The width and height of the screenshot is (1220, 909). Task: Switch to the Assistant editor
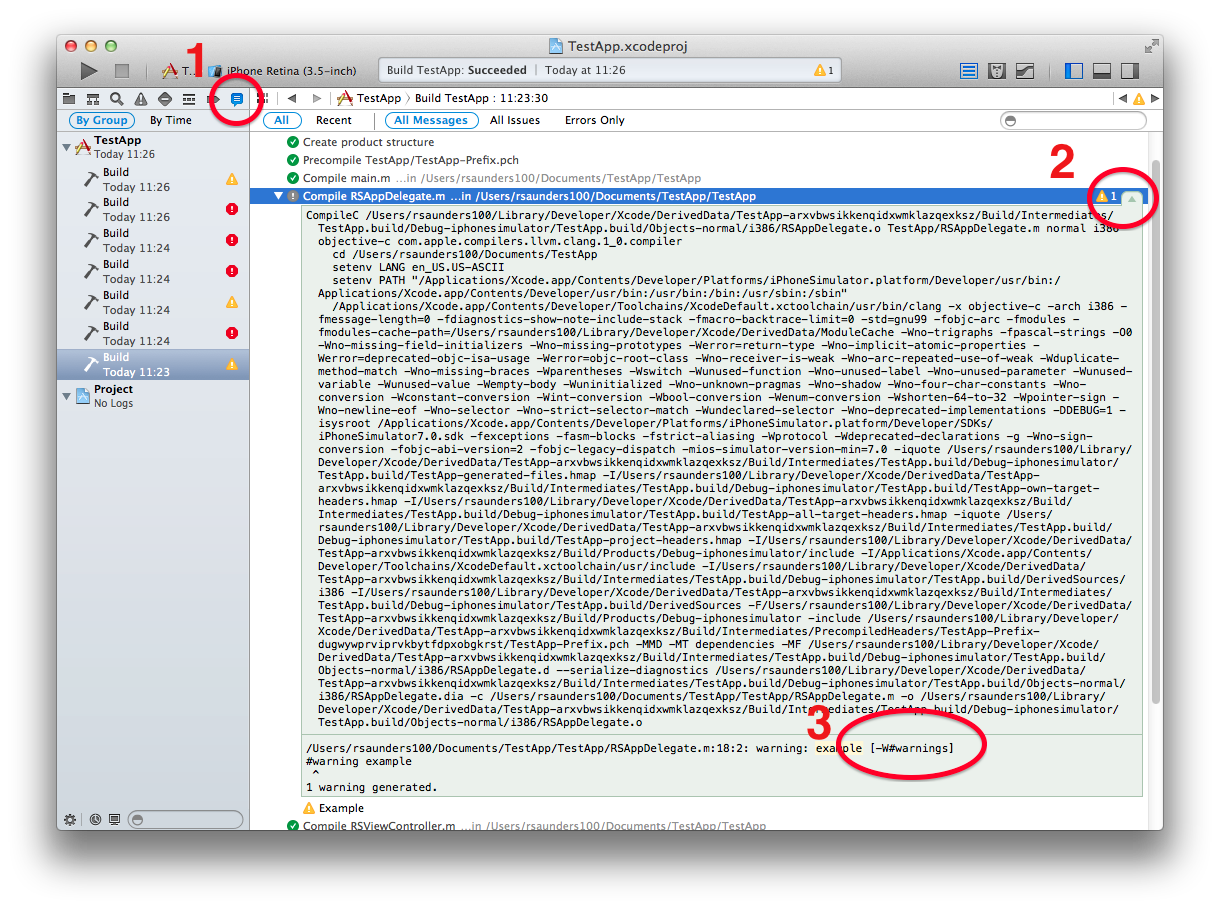click(997, 71)
